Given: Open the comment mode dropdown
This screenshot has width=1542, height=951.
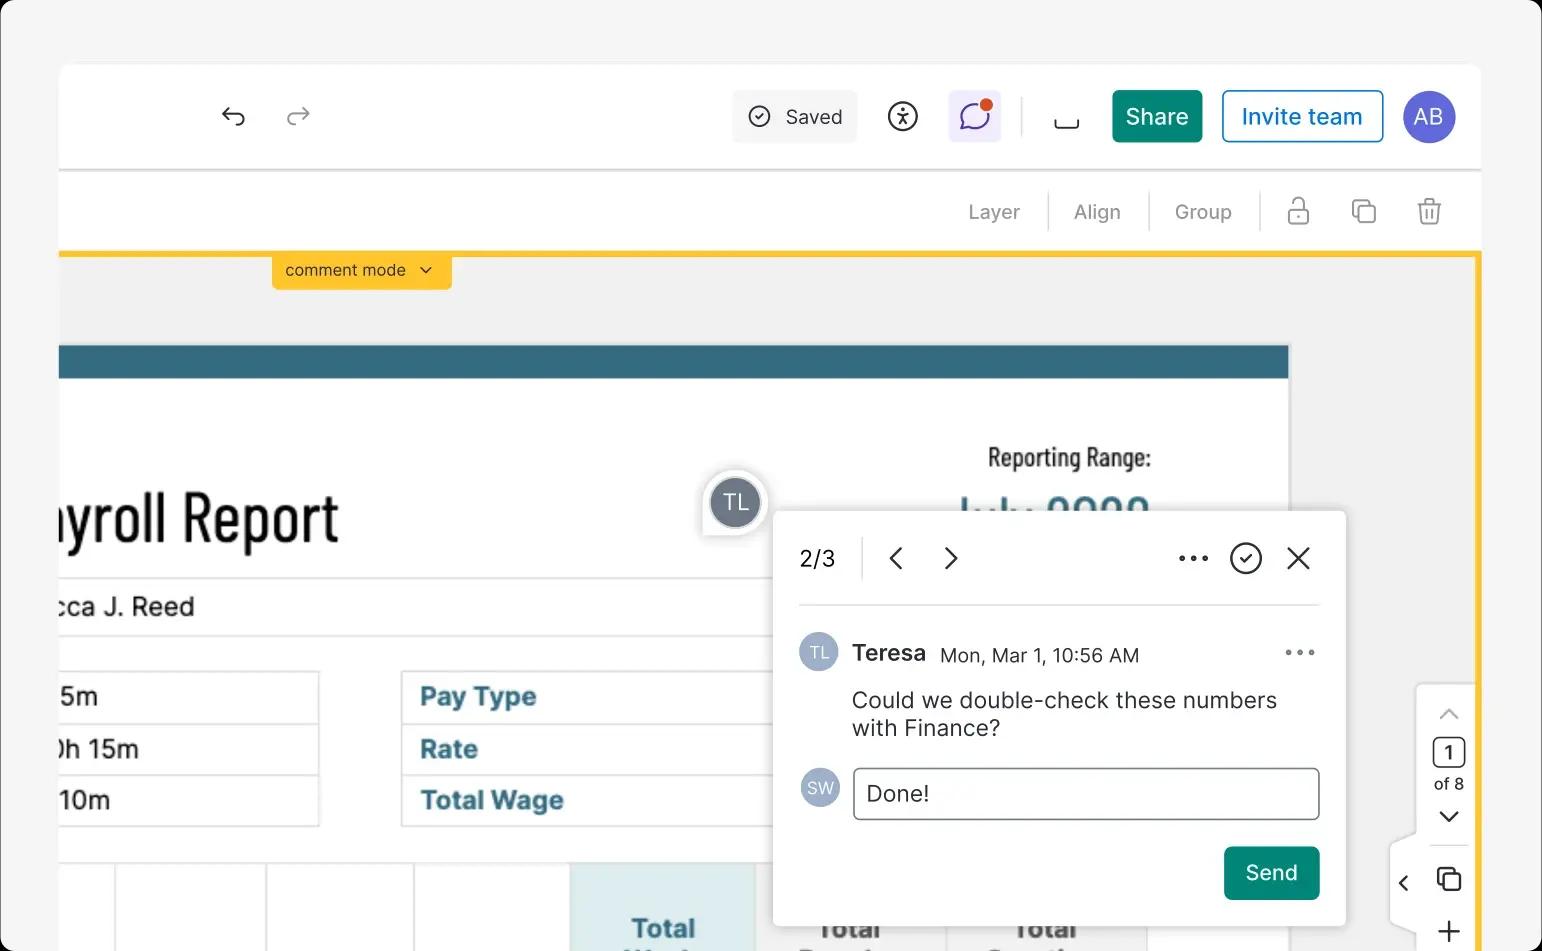Looking at the screenshot, I should [x=361, y=271].
